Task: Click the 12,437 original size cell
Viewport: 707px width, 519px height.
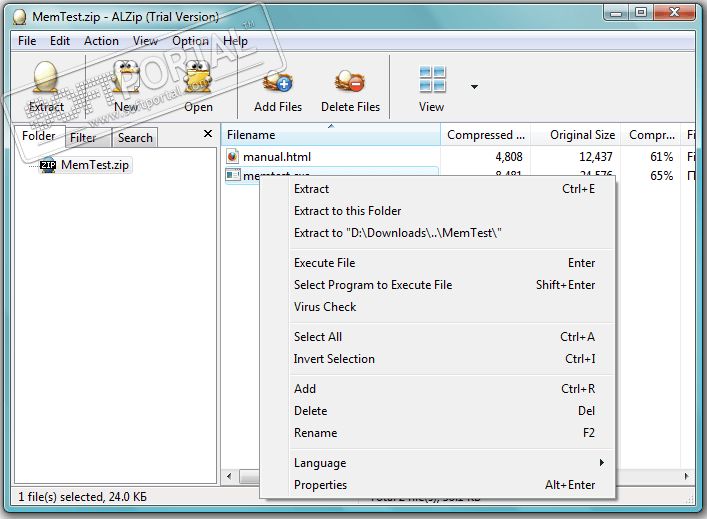Action: (x=596, y=157)
